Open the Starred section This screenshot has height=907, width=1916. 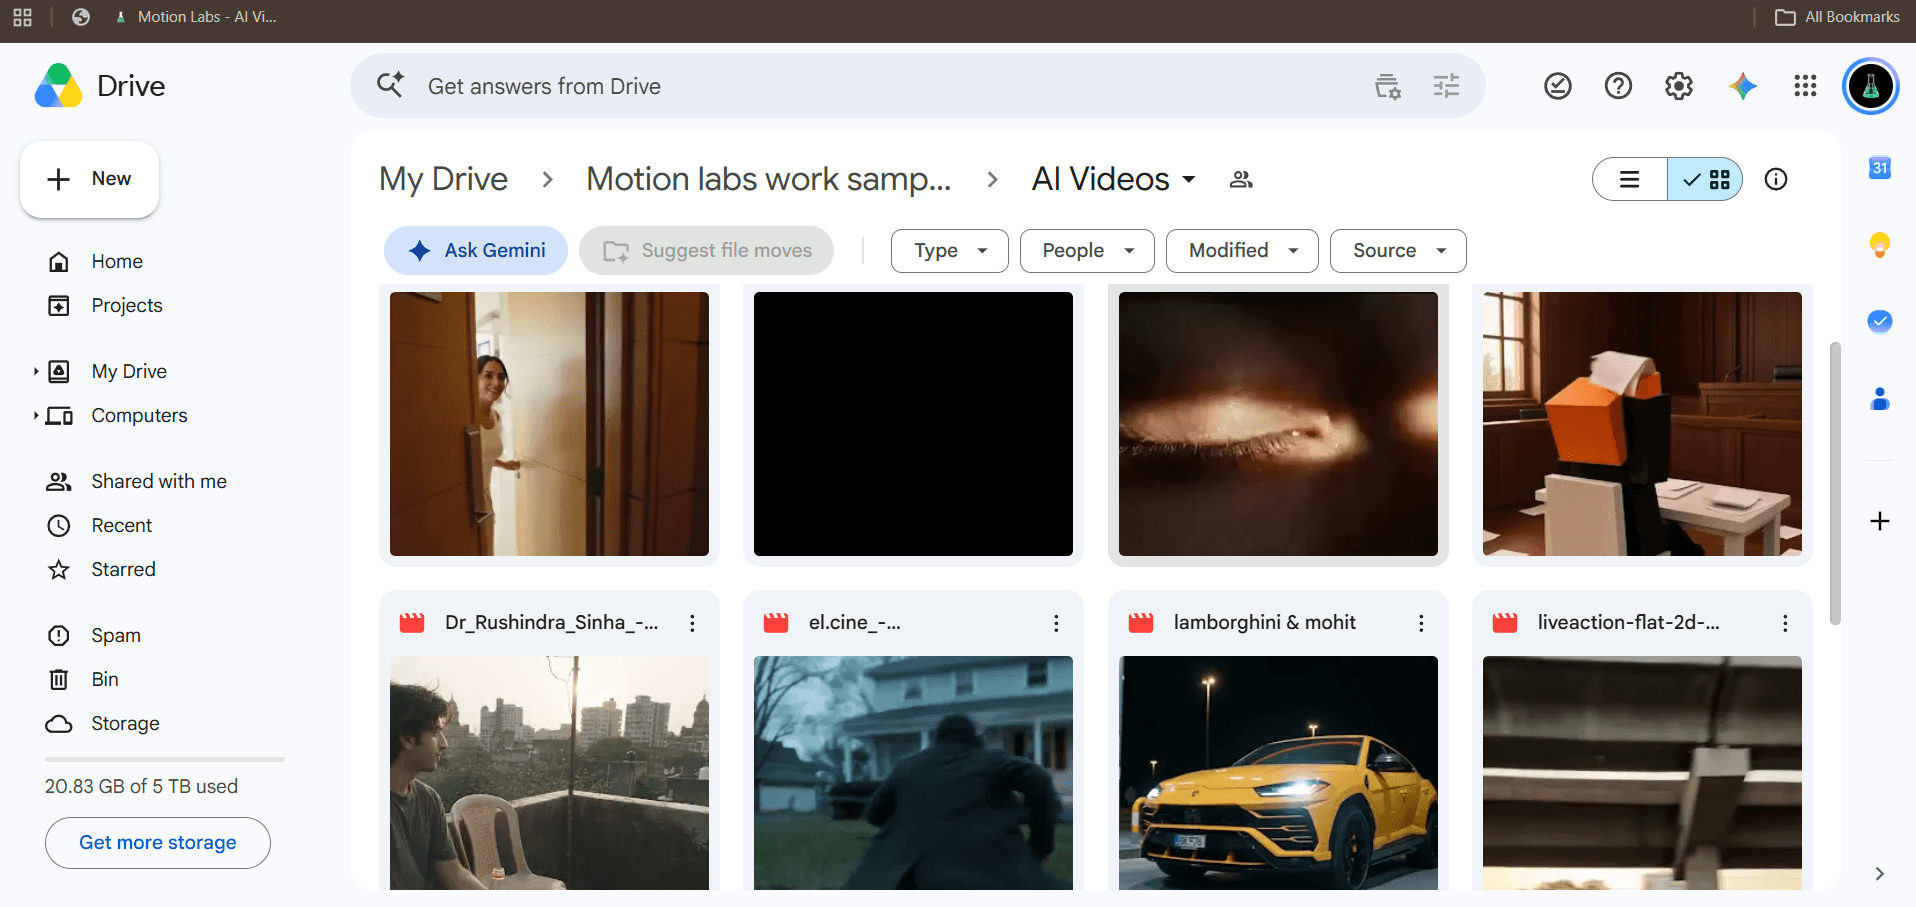[x=123, y=569]
